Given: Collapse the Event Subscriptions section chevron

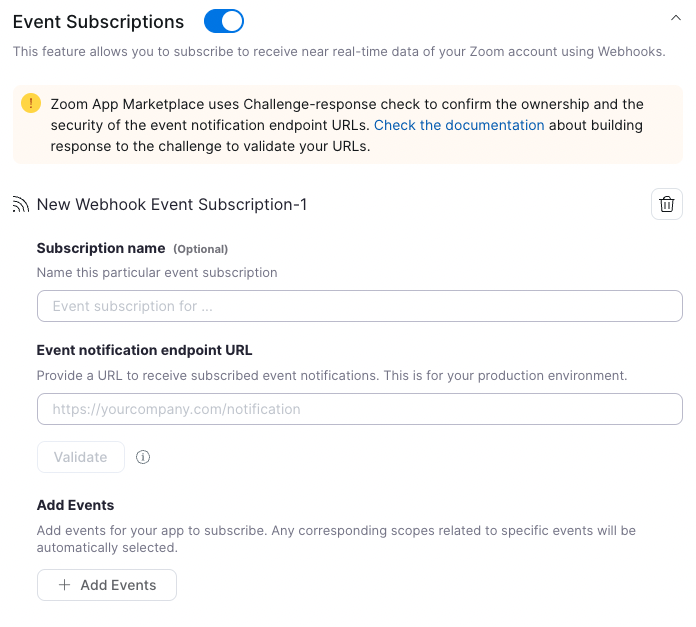Looking at the screenshot, I should [x=677, y=17].
